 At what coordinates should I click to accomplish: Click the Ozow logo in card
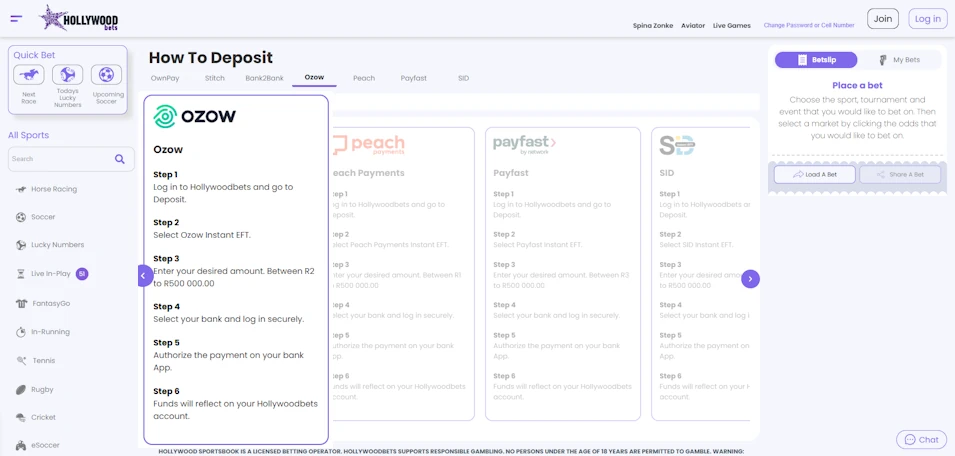point(194,116)
